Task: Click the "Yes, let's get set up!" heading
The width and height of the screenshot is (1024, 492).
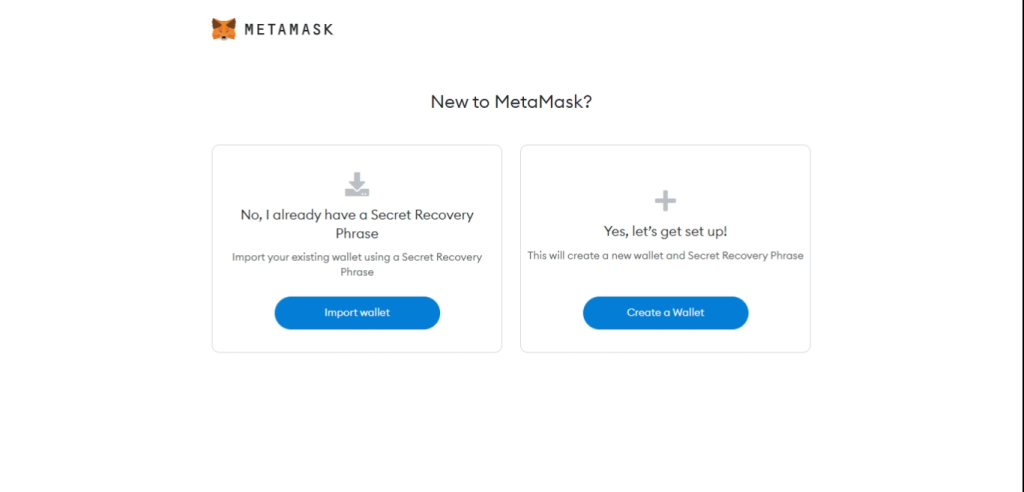Action: [665, 232]
